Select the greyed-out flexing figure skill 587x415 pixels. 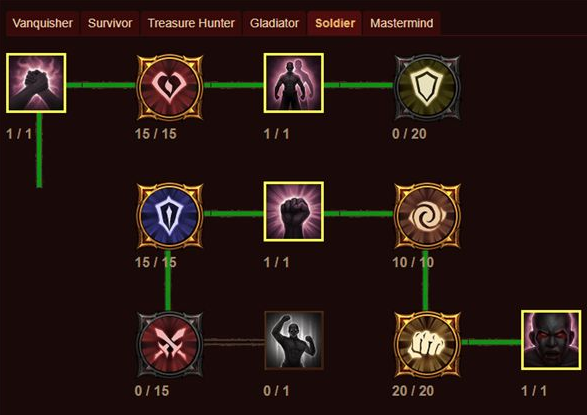[x=294, y=340]
